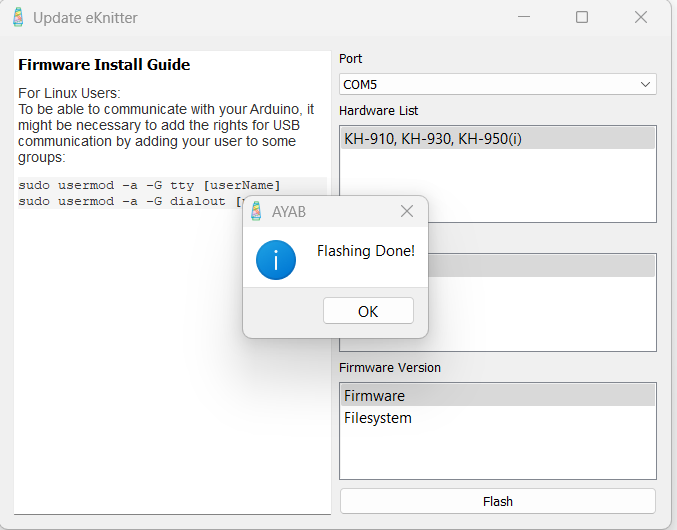
Task: Click empty space below Filesystem in the list
Action: tap(497, 453)
